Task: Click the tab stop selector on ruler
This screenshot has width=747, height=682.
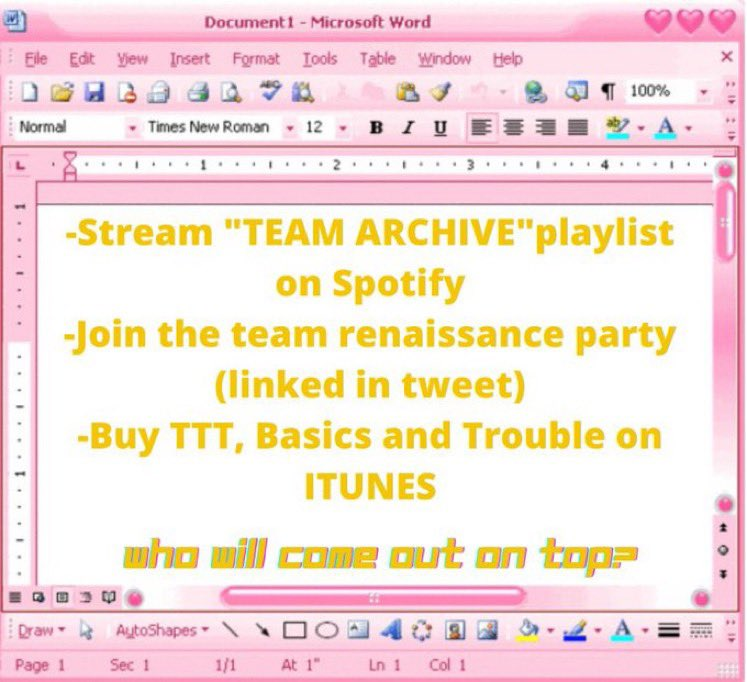Action: 20,166
